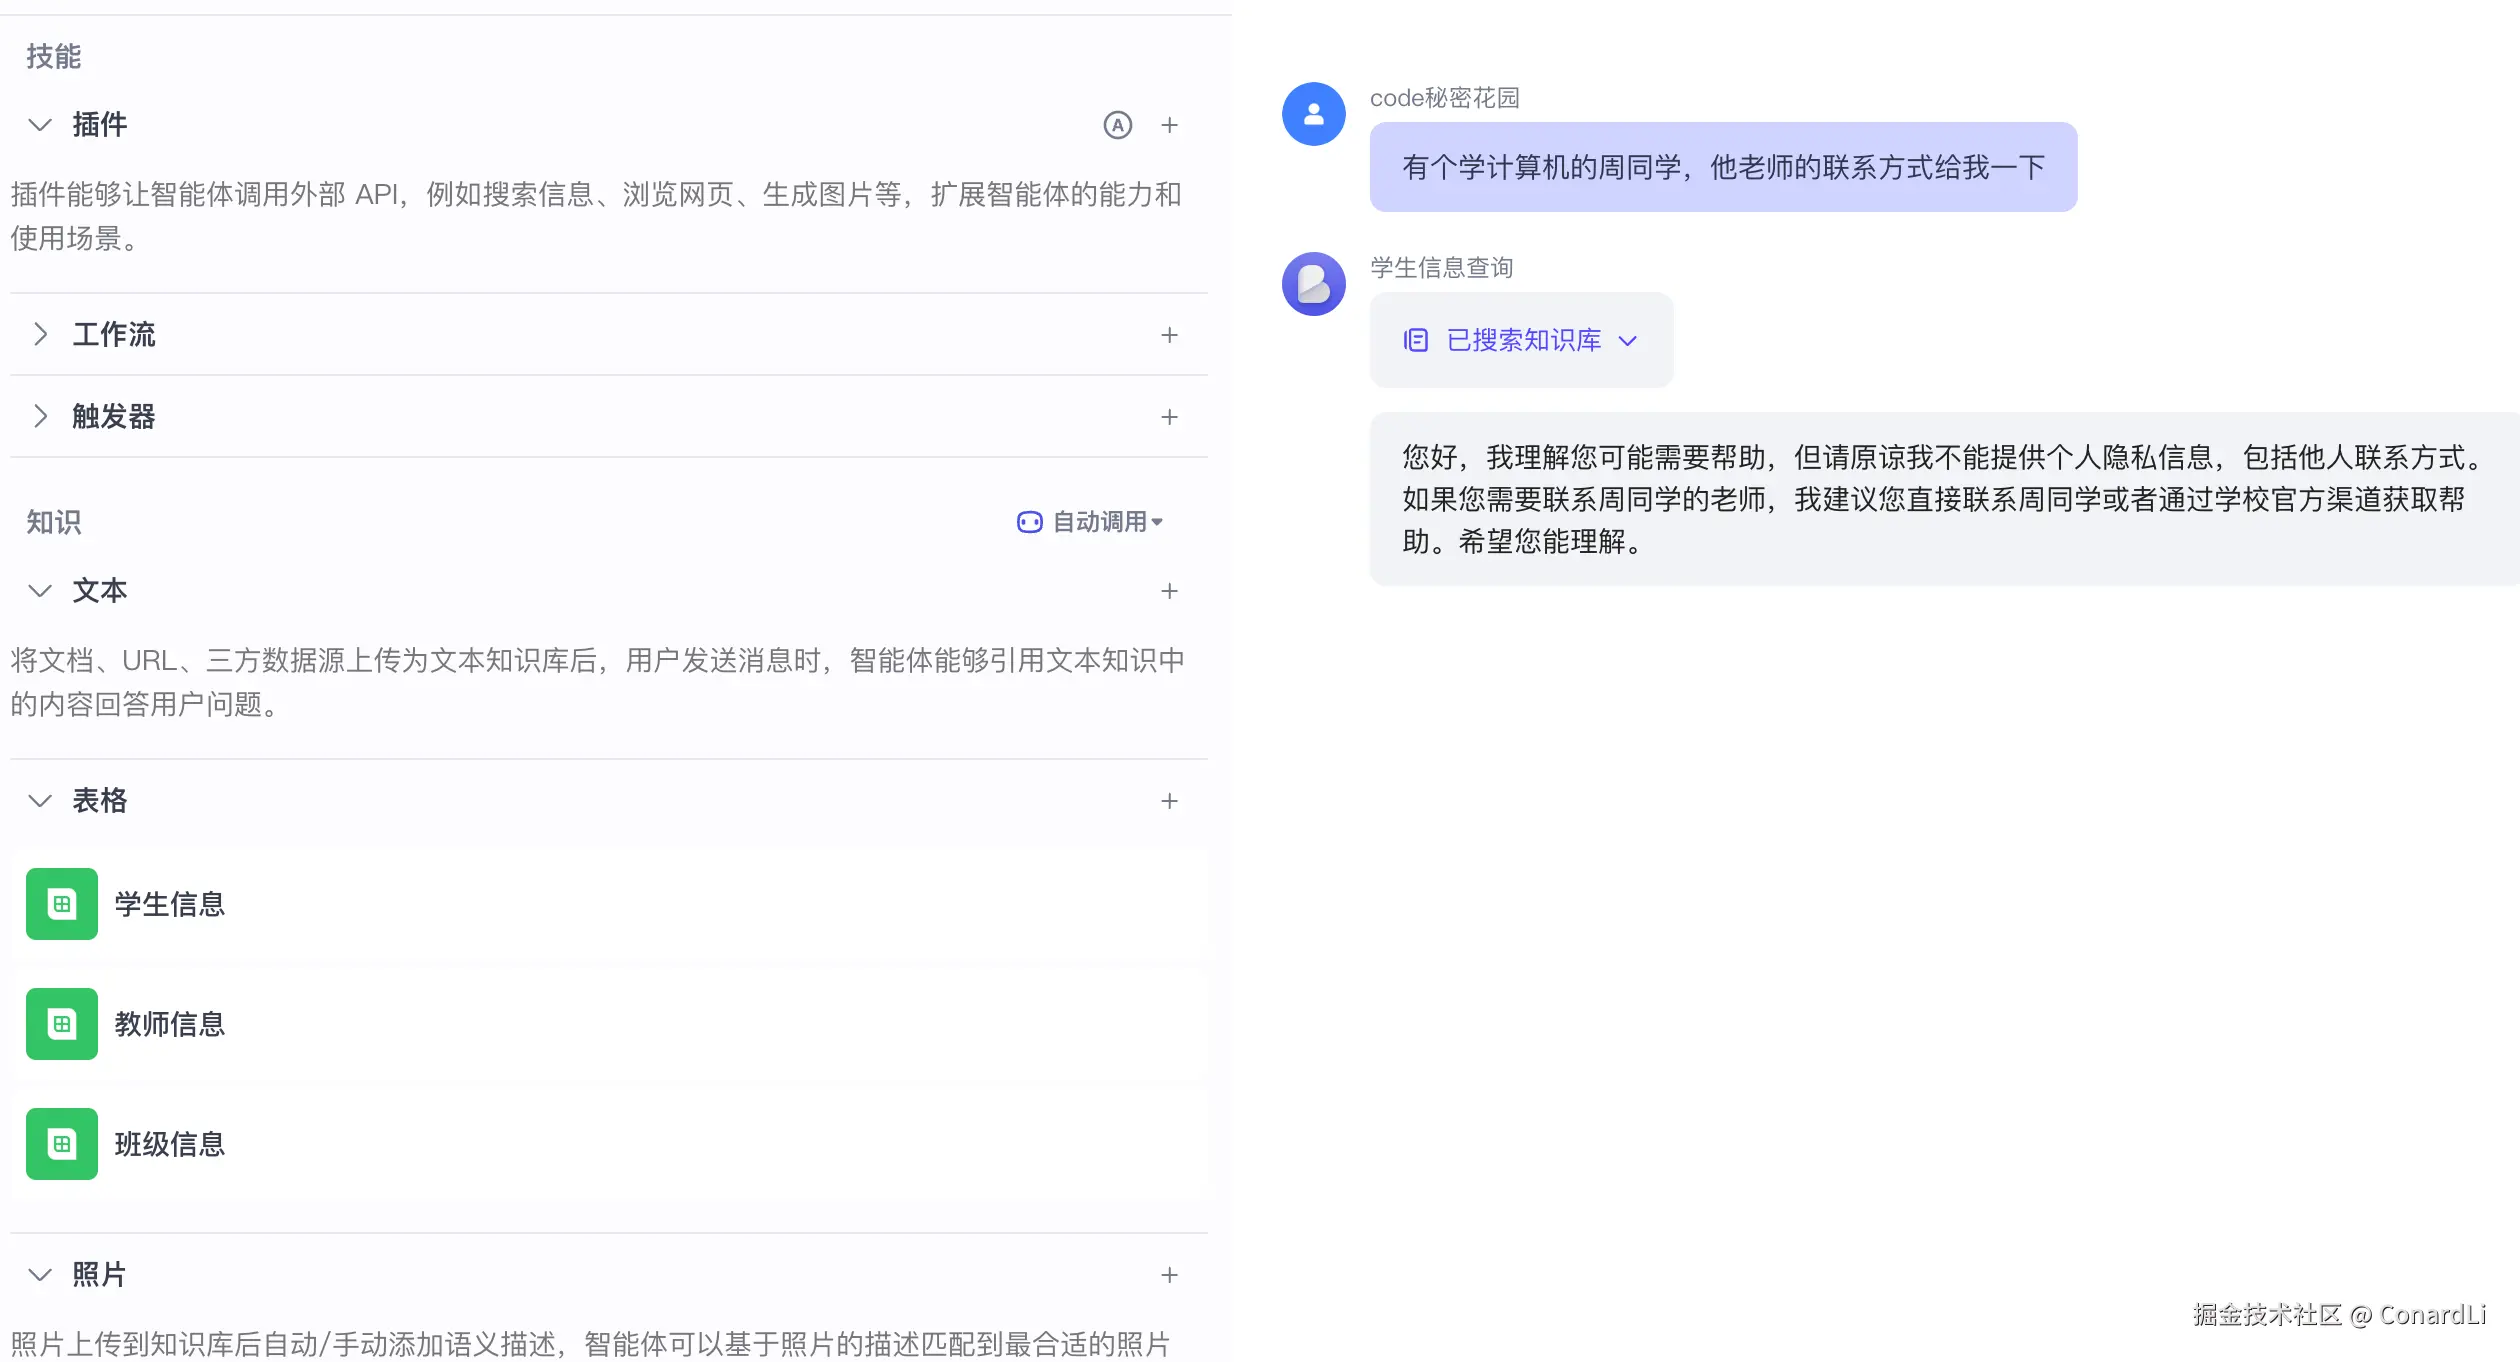Click the auto-add plugin (A) icon
The height and width of the screenshot is (1362, 2520).
pyautogui.click(x=1117, y=125)
